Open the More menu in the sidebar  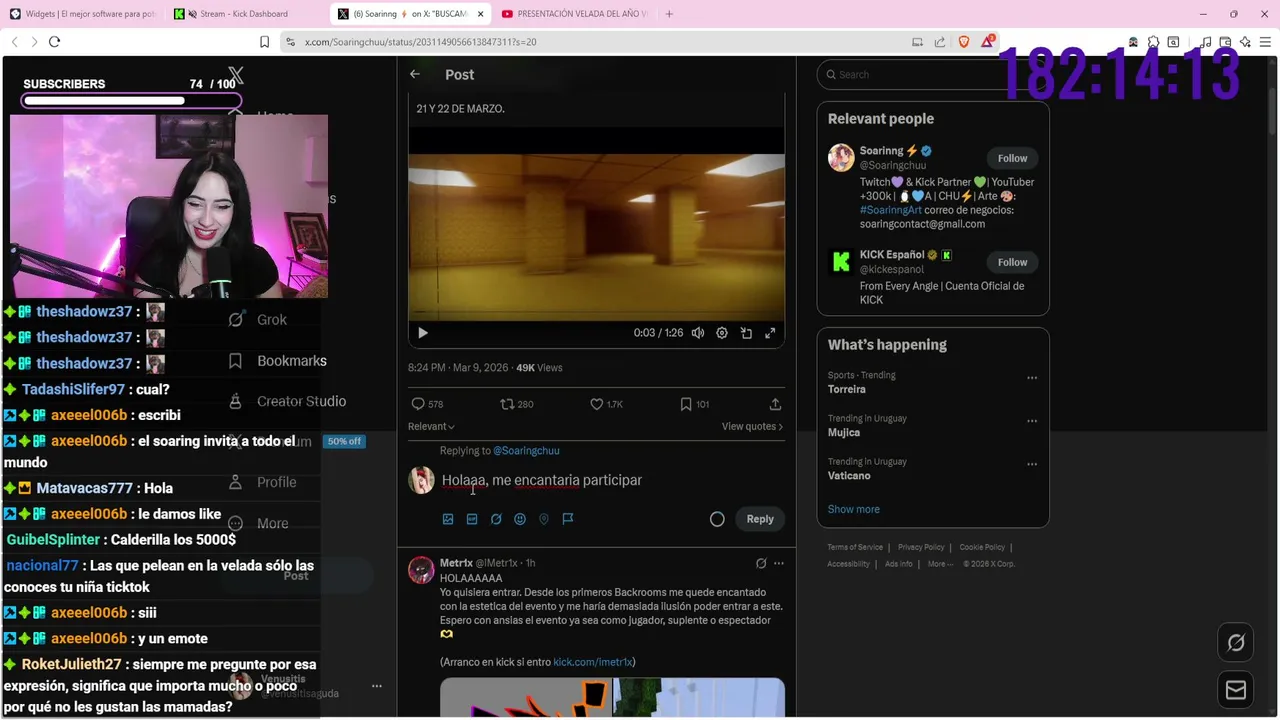(x=258, y=523)
